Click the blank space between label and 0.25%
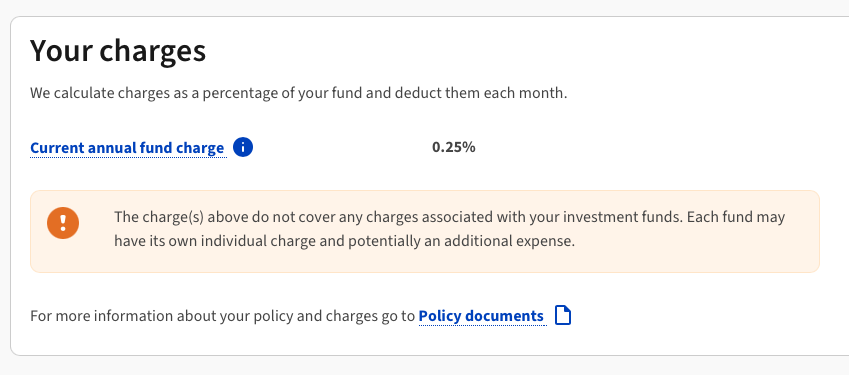 pos(341,147)
